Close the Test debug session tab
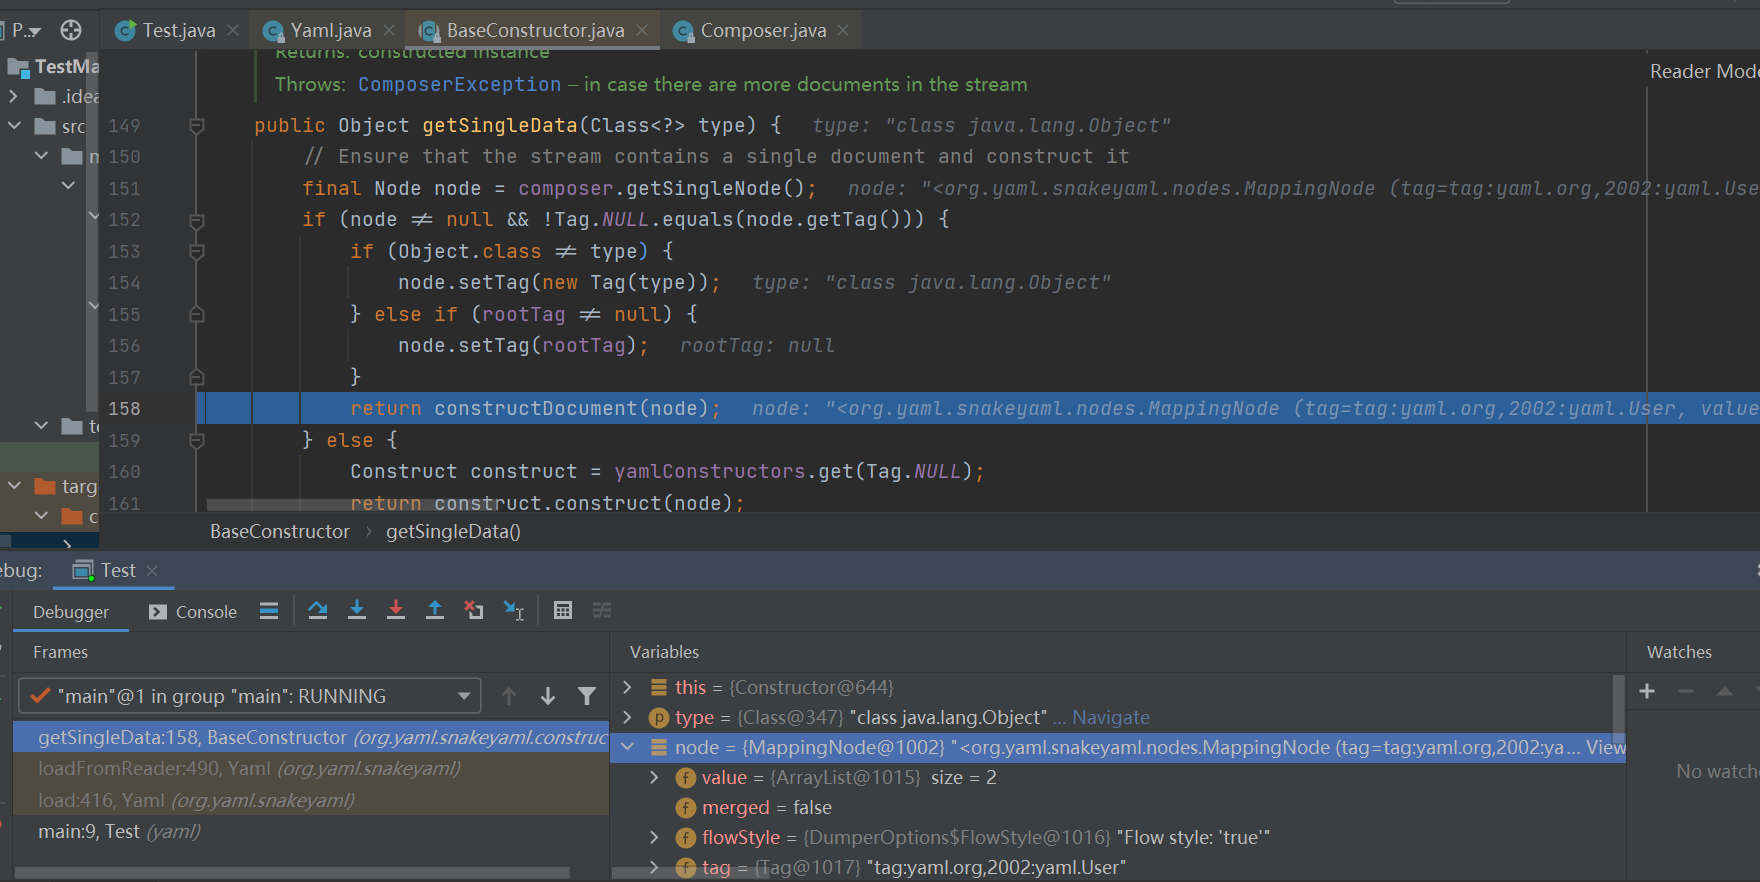Image resolution: width=1760 pixels, height=882 pixels. point(152,570)
